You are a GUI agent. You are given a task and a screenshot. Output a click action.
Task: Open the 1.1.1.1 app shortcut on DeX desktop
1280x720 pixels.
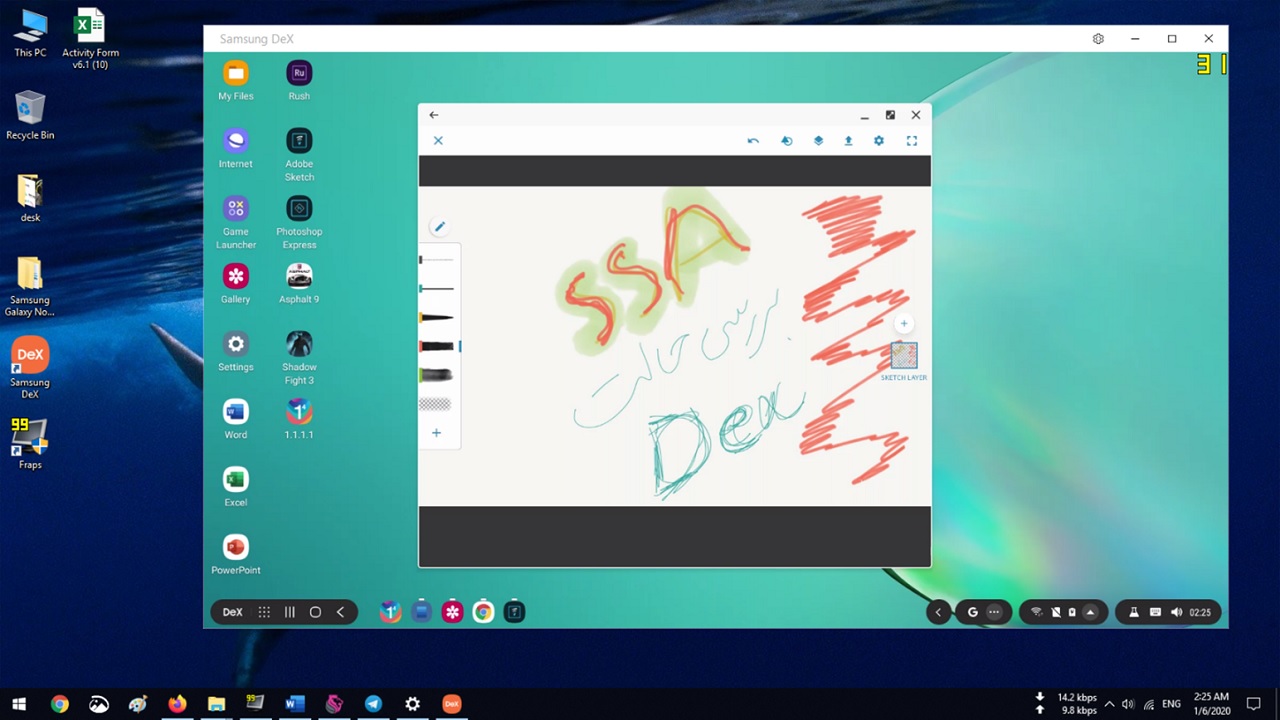tap(299, 420)
